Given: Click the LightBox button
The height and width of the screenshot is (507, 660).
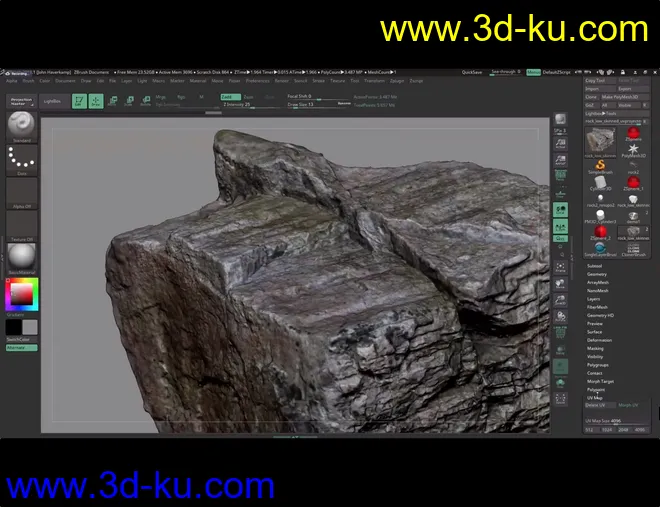Looking at the screenshot, I should [x=53, y=101].
